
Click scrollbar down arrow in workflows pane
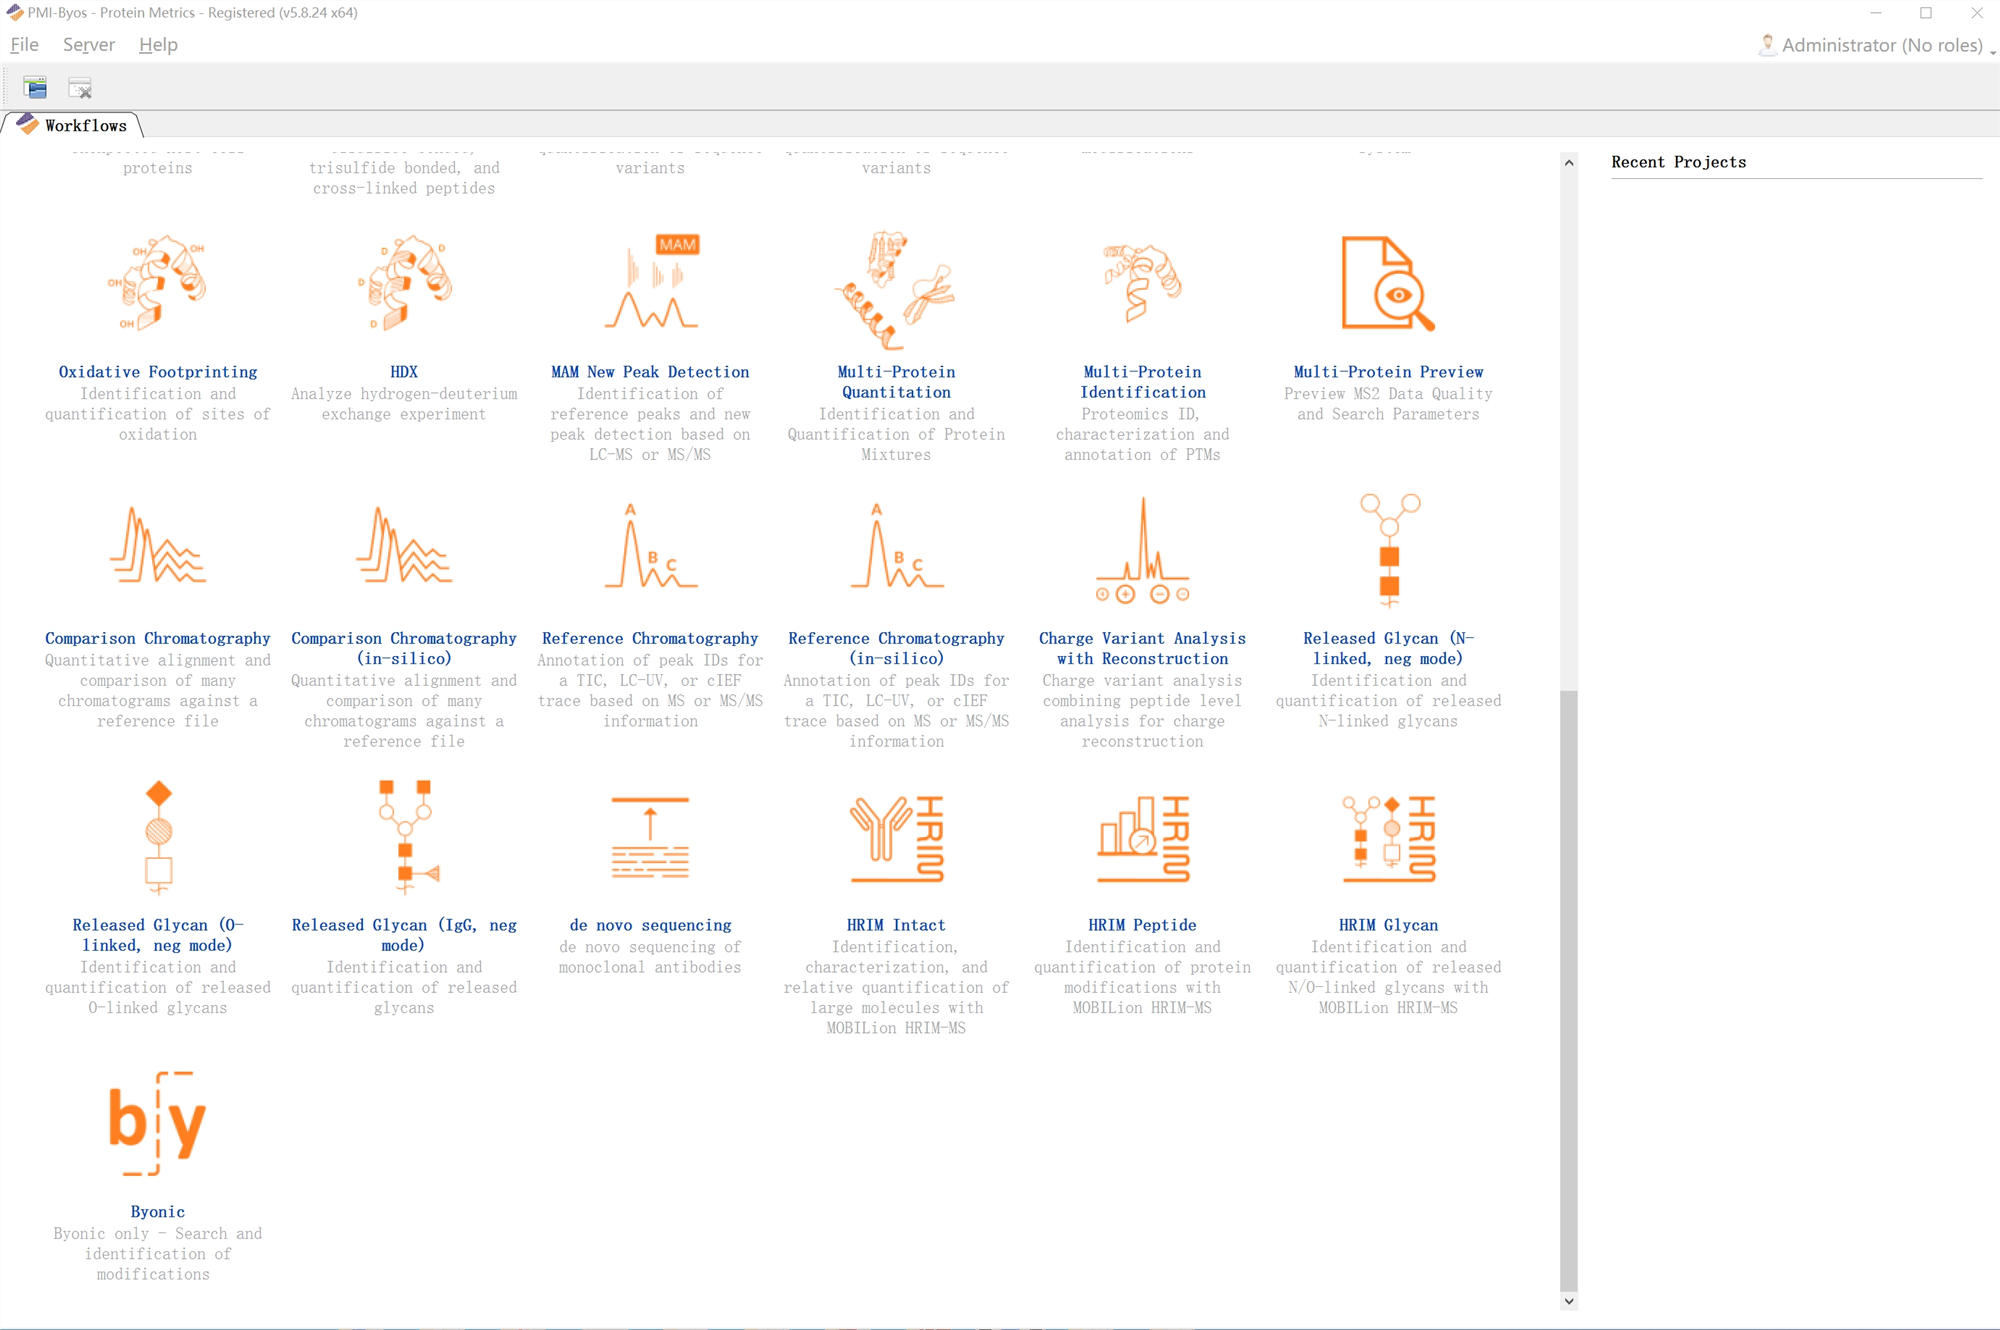(1569, 1301)
